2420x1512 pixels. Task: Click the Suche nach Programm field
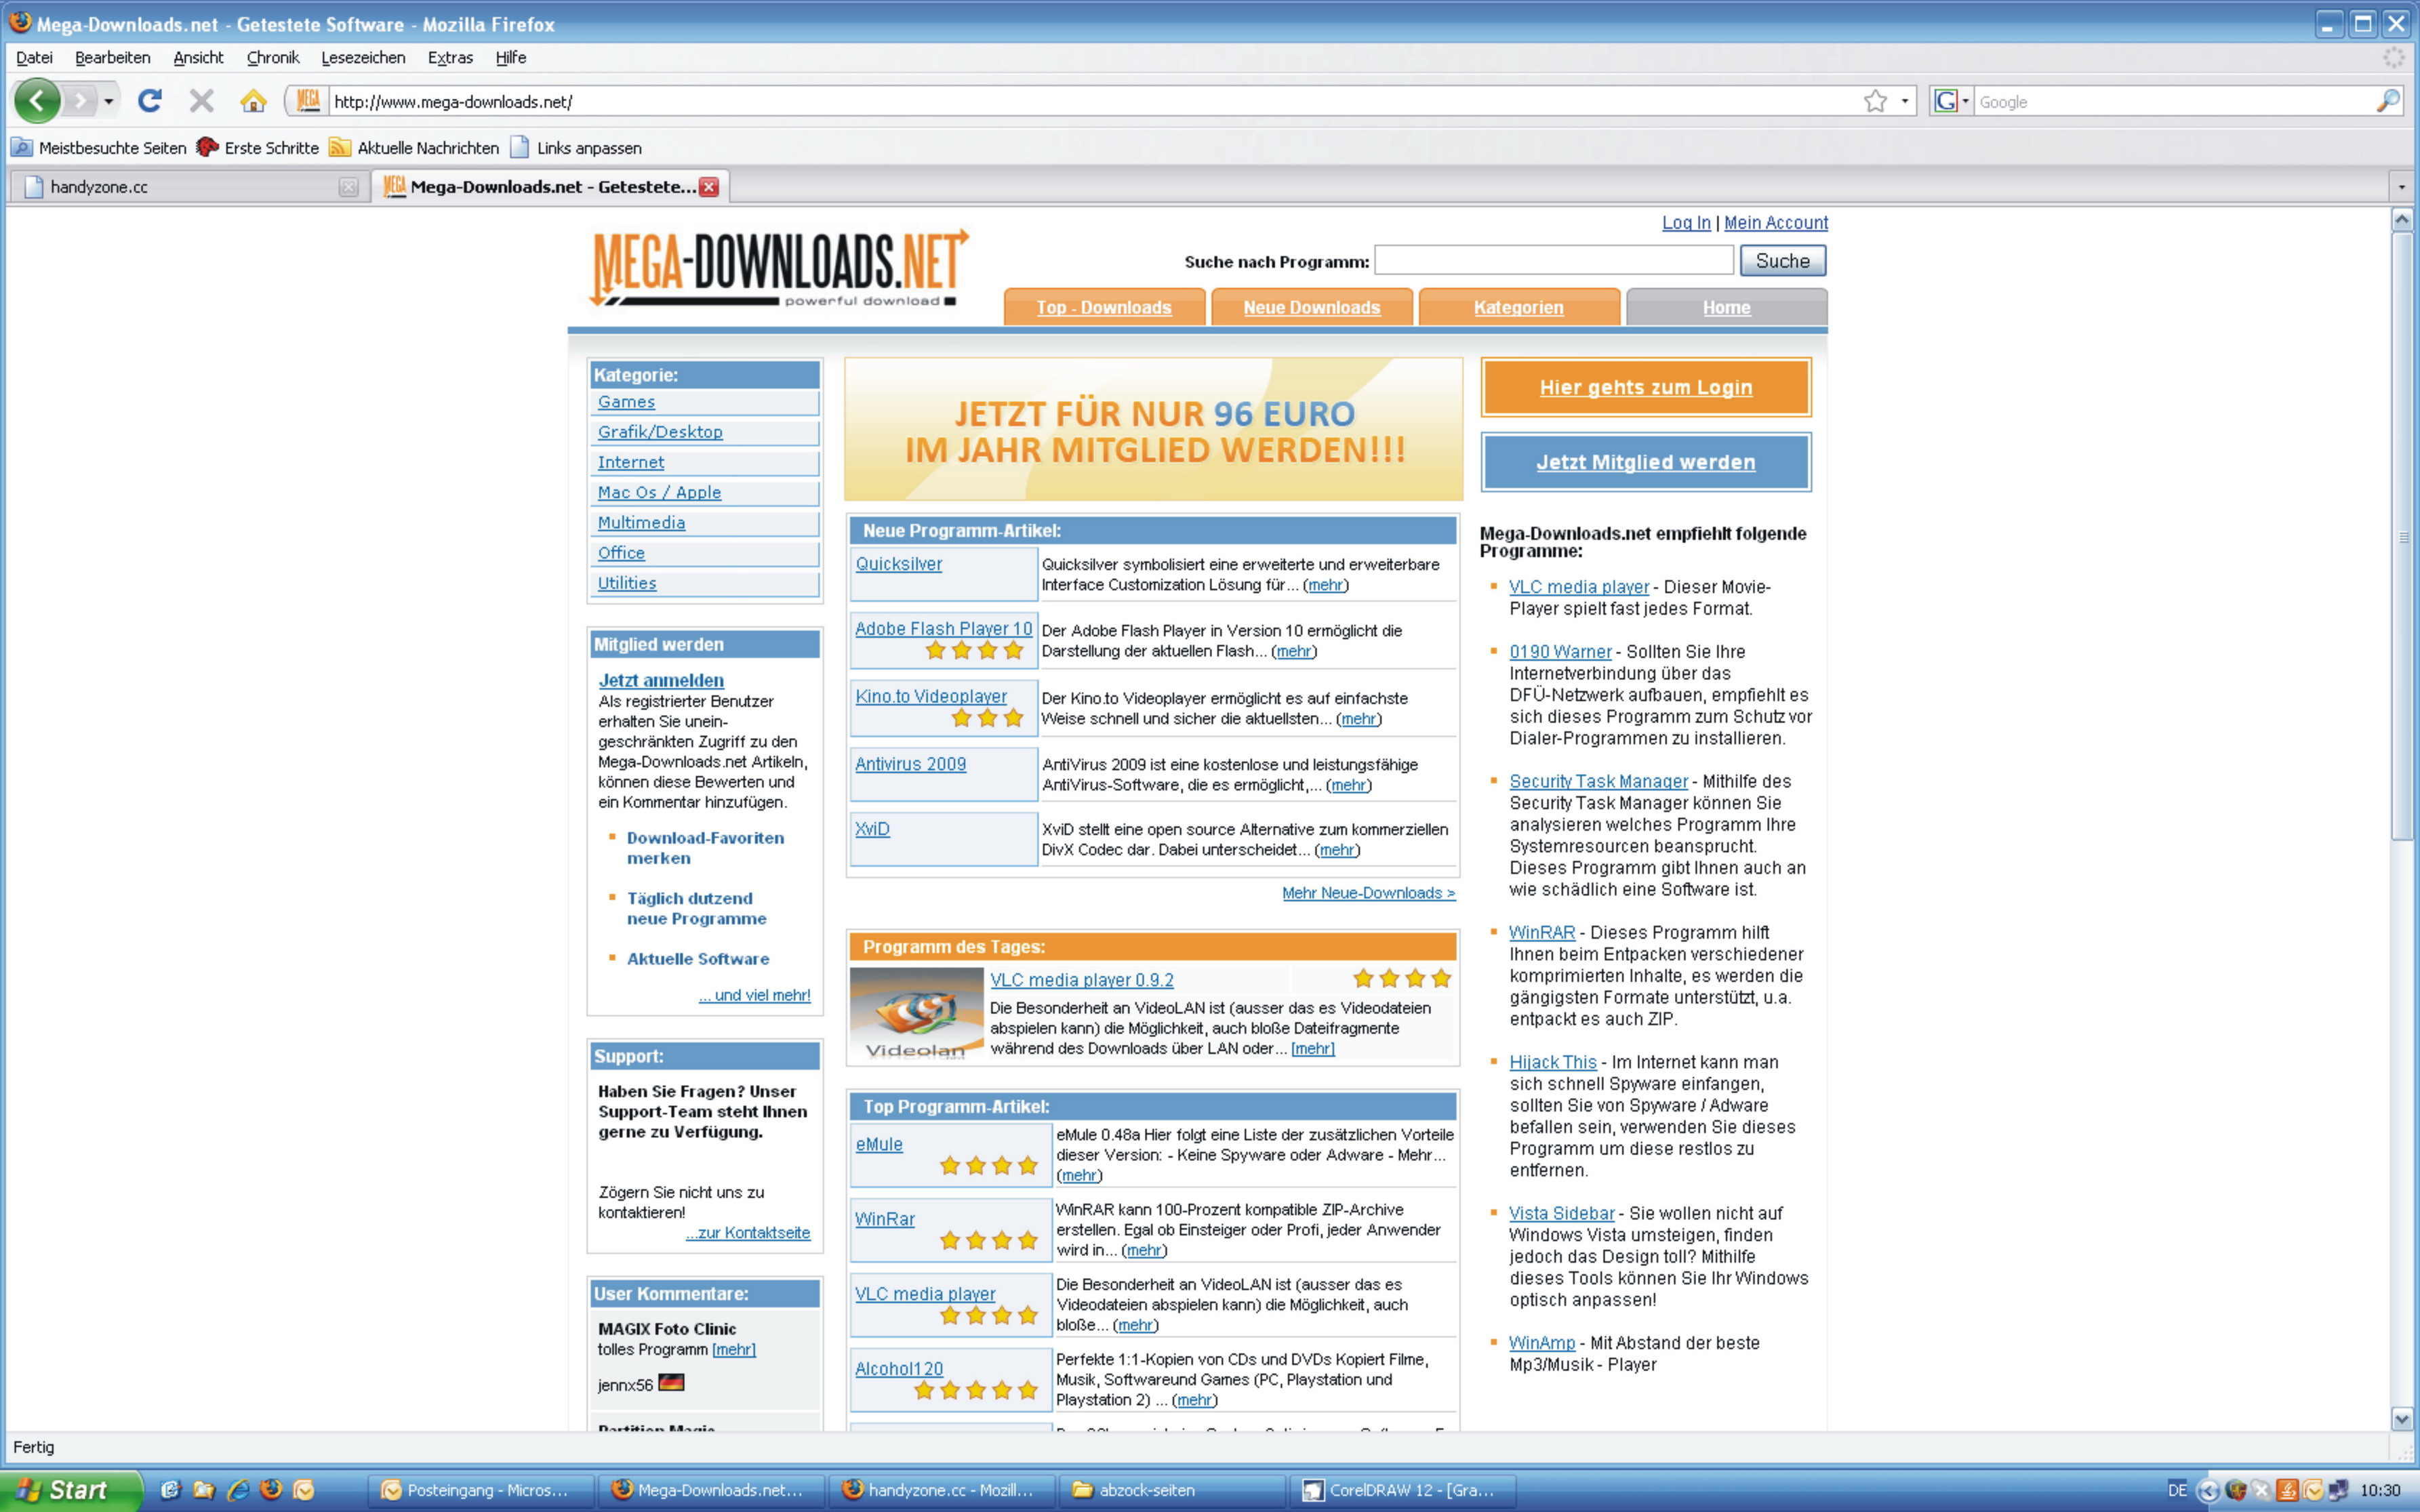(x=1554, y=260)
